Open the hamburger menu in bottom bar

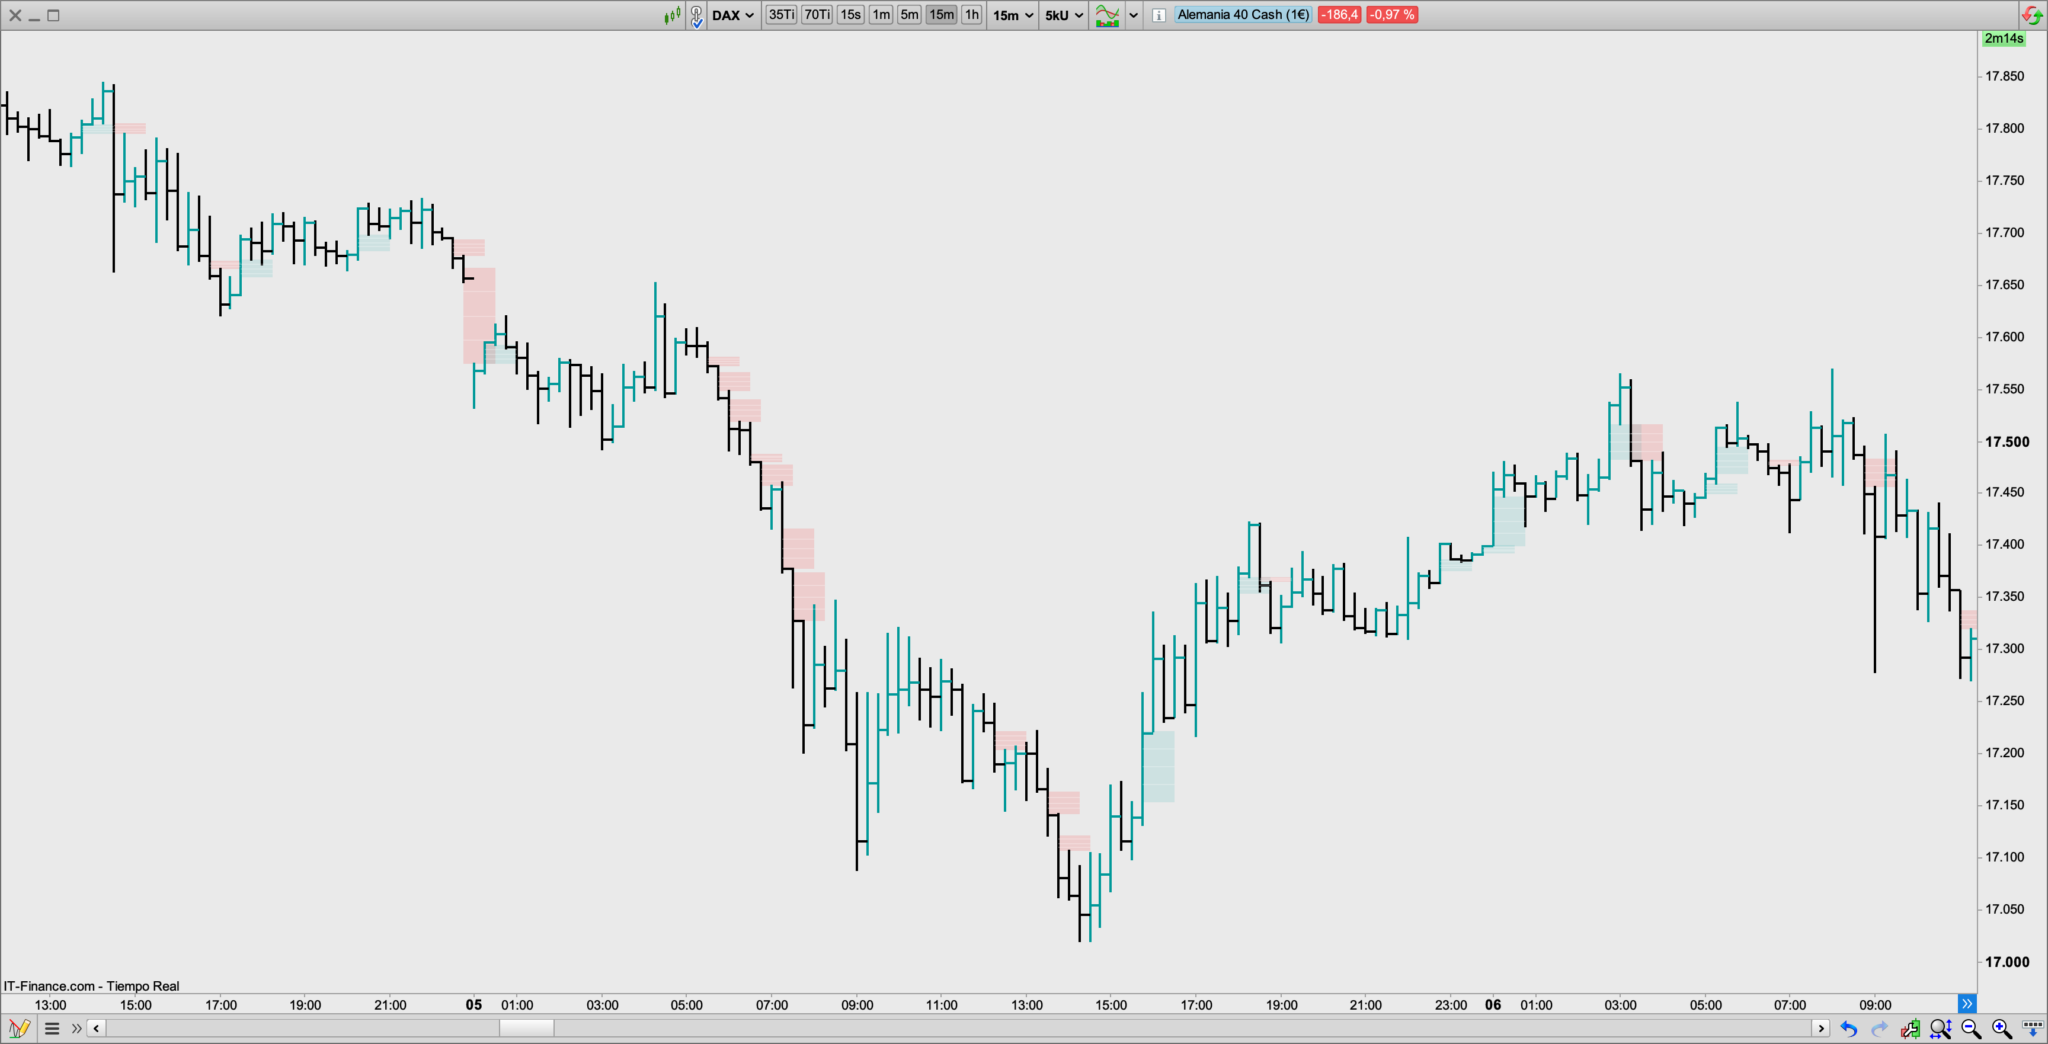tap(52, 1028)
